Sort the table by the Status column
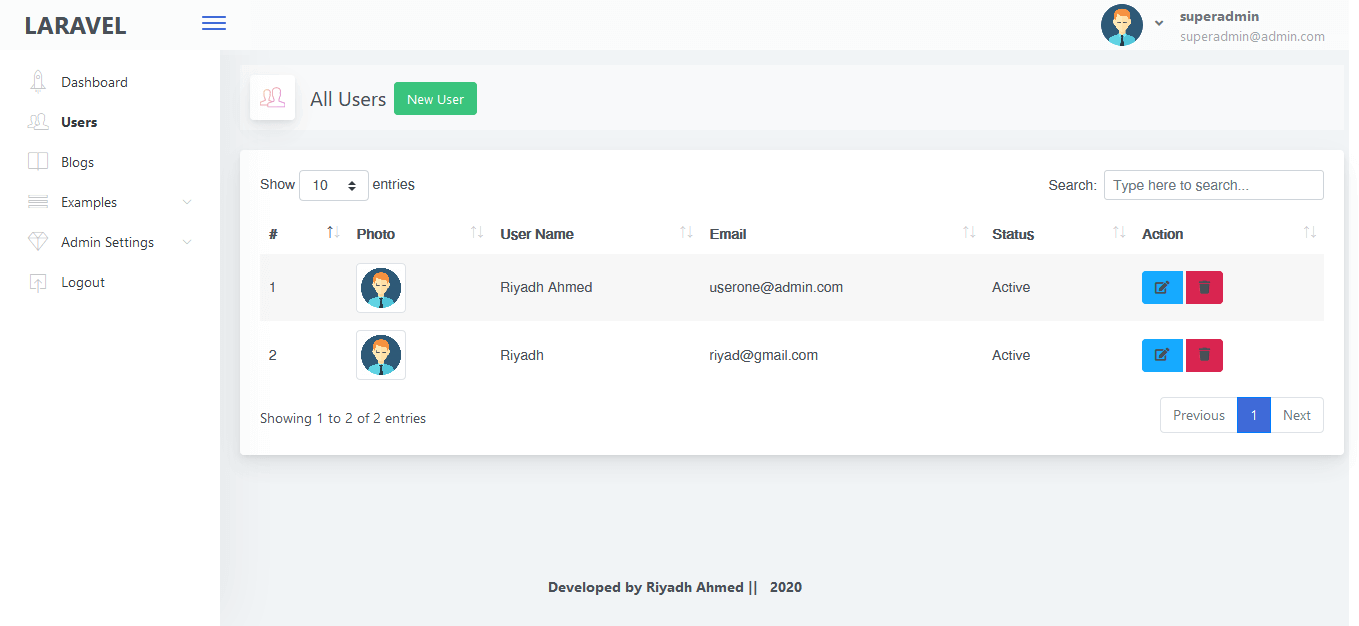Screen dimensions: 1359x626 [1058, 234]
